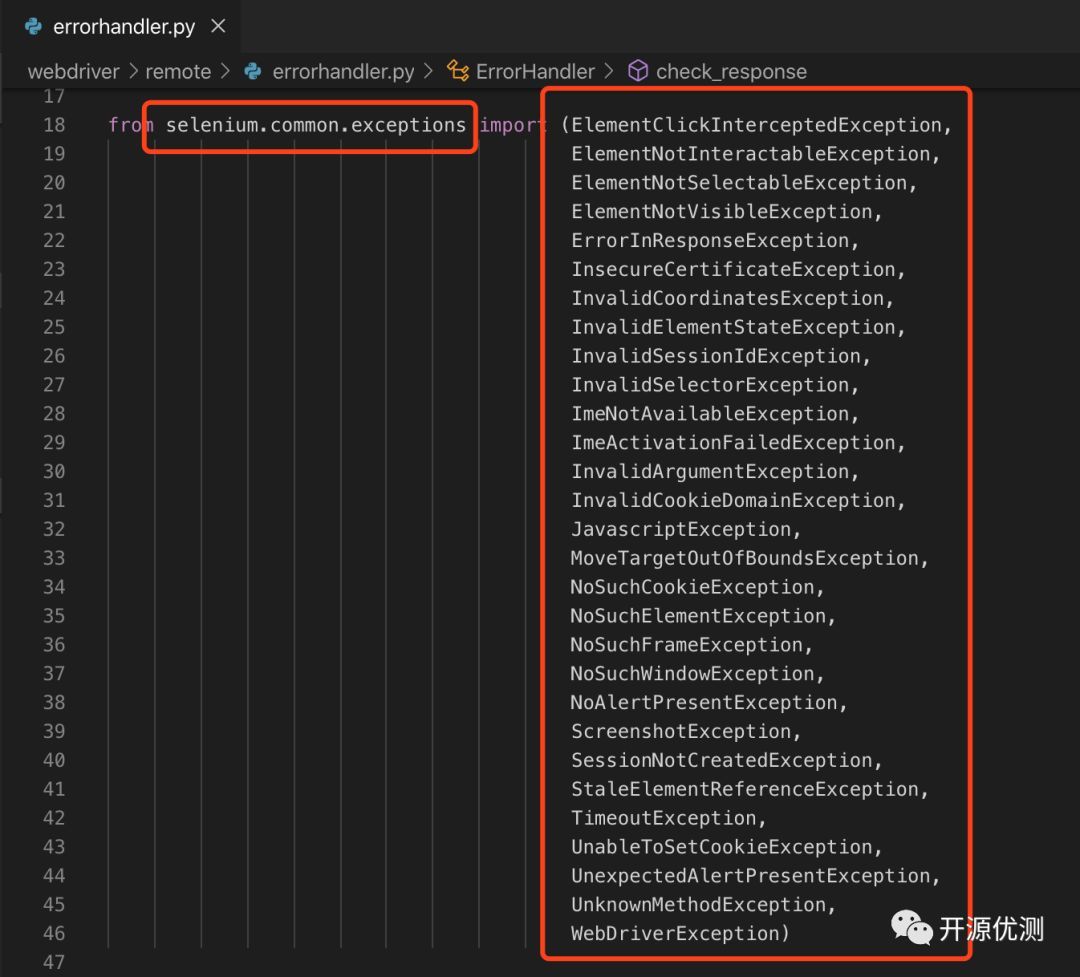
Task: Select the errorhandler.py editor tab
Action: click(121, 26)
